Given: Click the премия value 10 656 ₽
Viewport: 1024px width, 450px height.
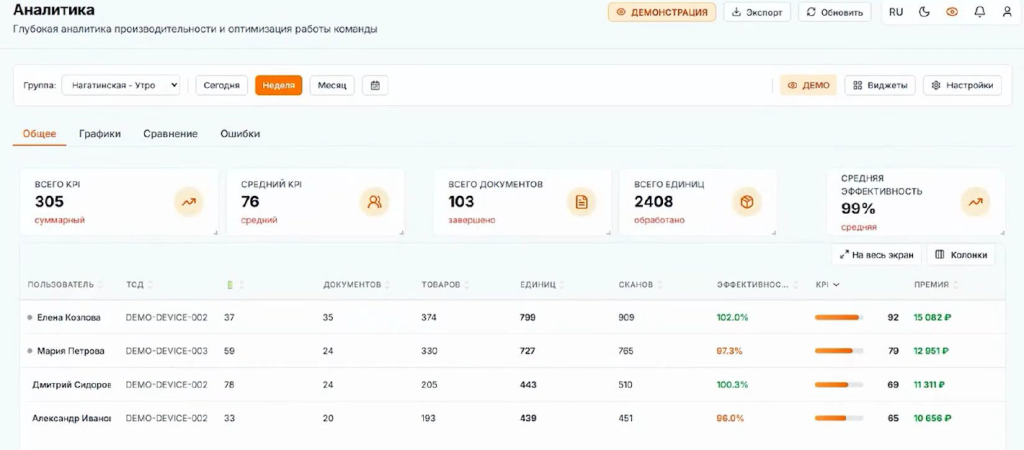Looking at the screenshot, I should pyautogui.click(x=932, y=418).
